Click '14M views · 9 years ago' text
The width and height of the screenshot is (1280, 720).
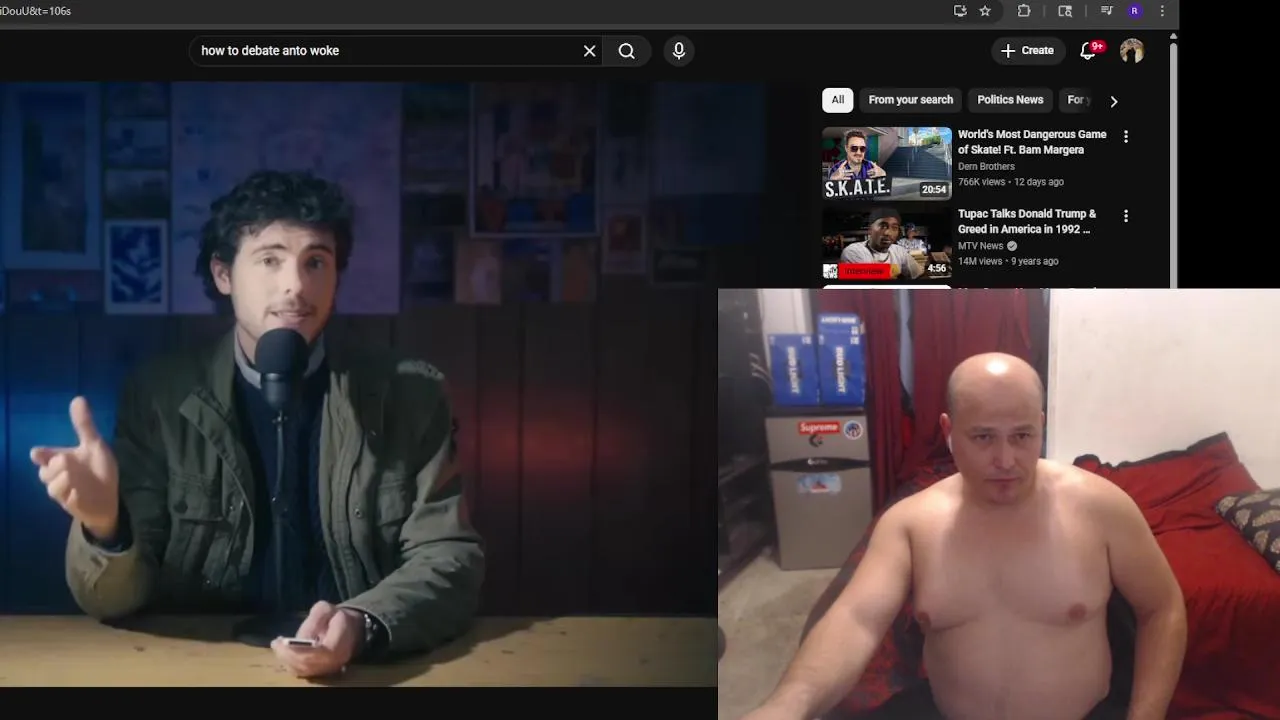tap(1008, 261)
